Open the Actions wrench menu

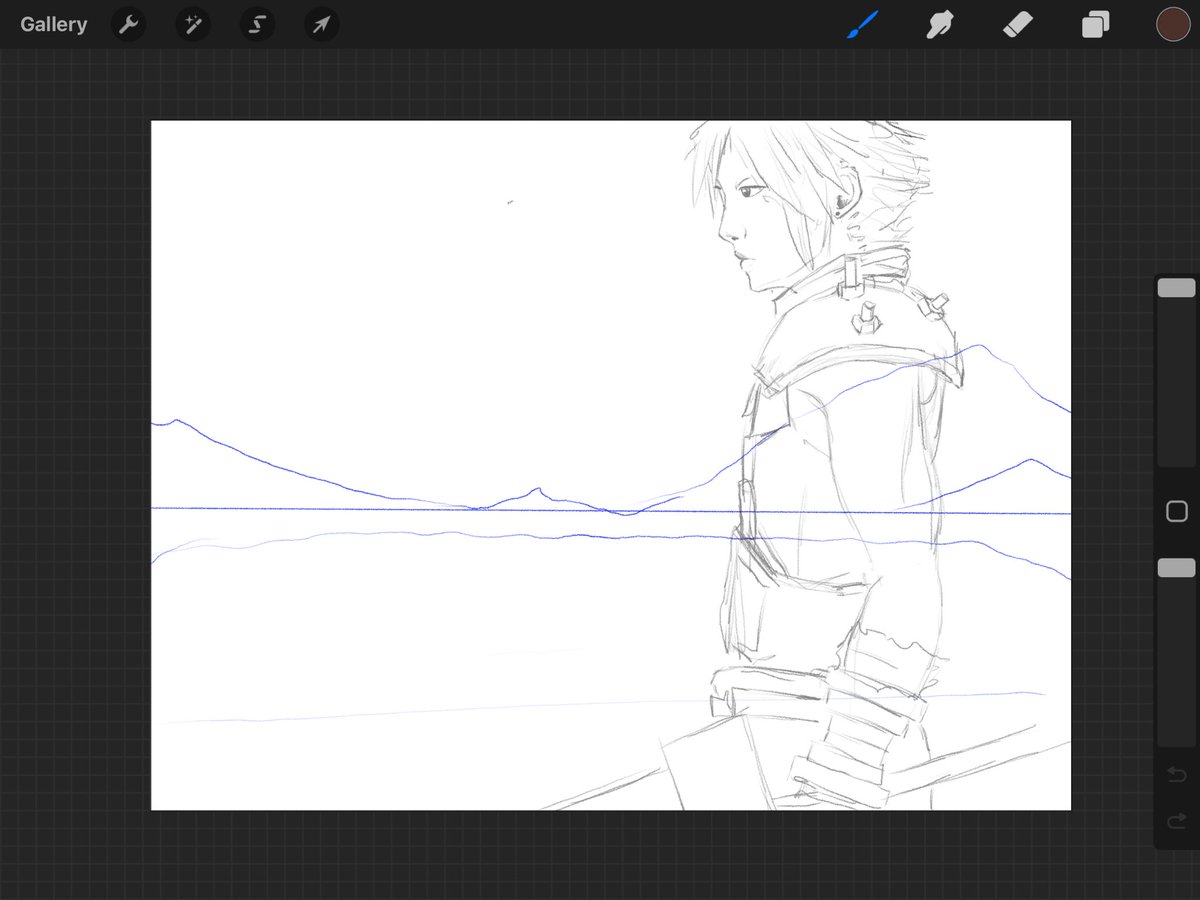[x=128, y=24]
